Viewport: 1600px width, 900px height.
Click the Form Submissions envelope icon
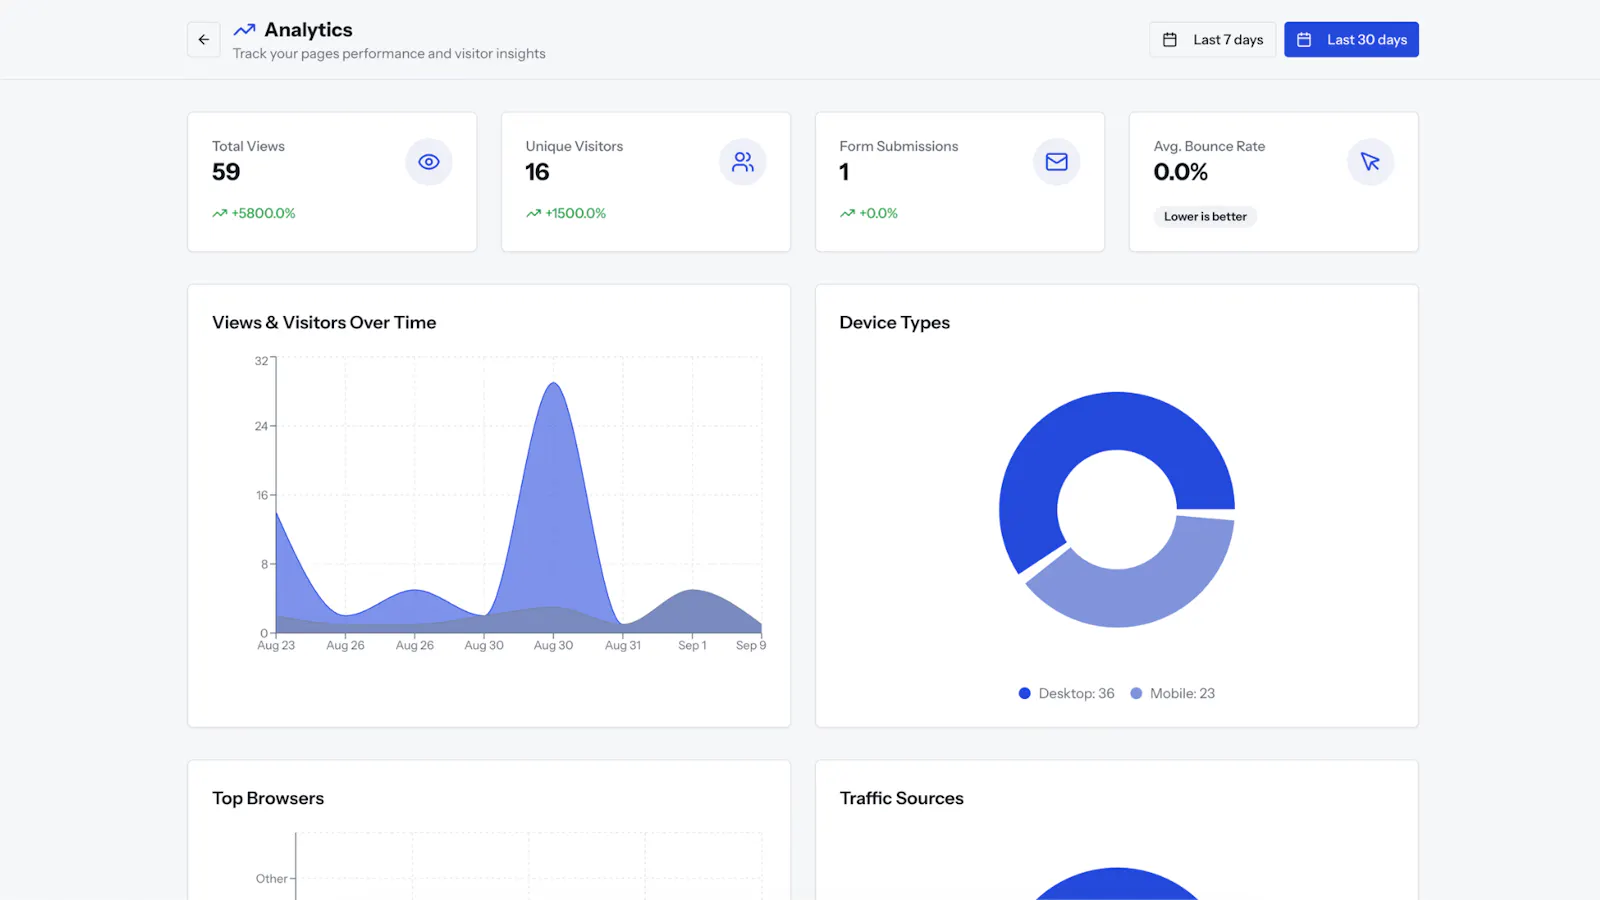(x=1057, y=162)
